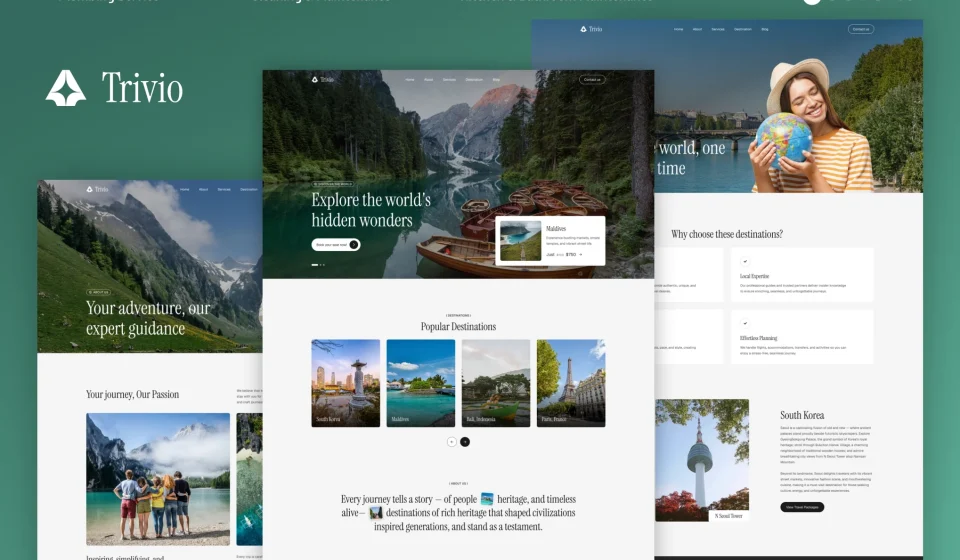The height and width of the screenshot is (560, 960).
Task: Click the checkmark icon above Local Expertise
Action: point(745,261)
